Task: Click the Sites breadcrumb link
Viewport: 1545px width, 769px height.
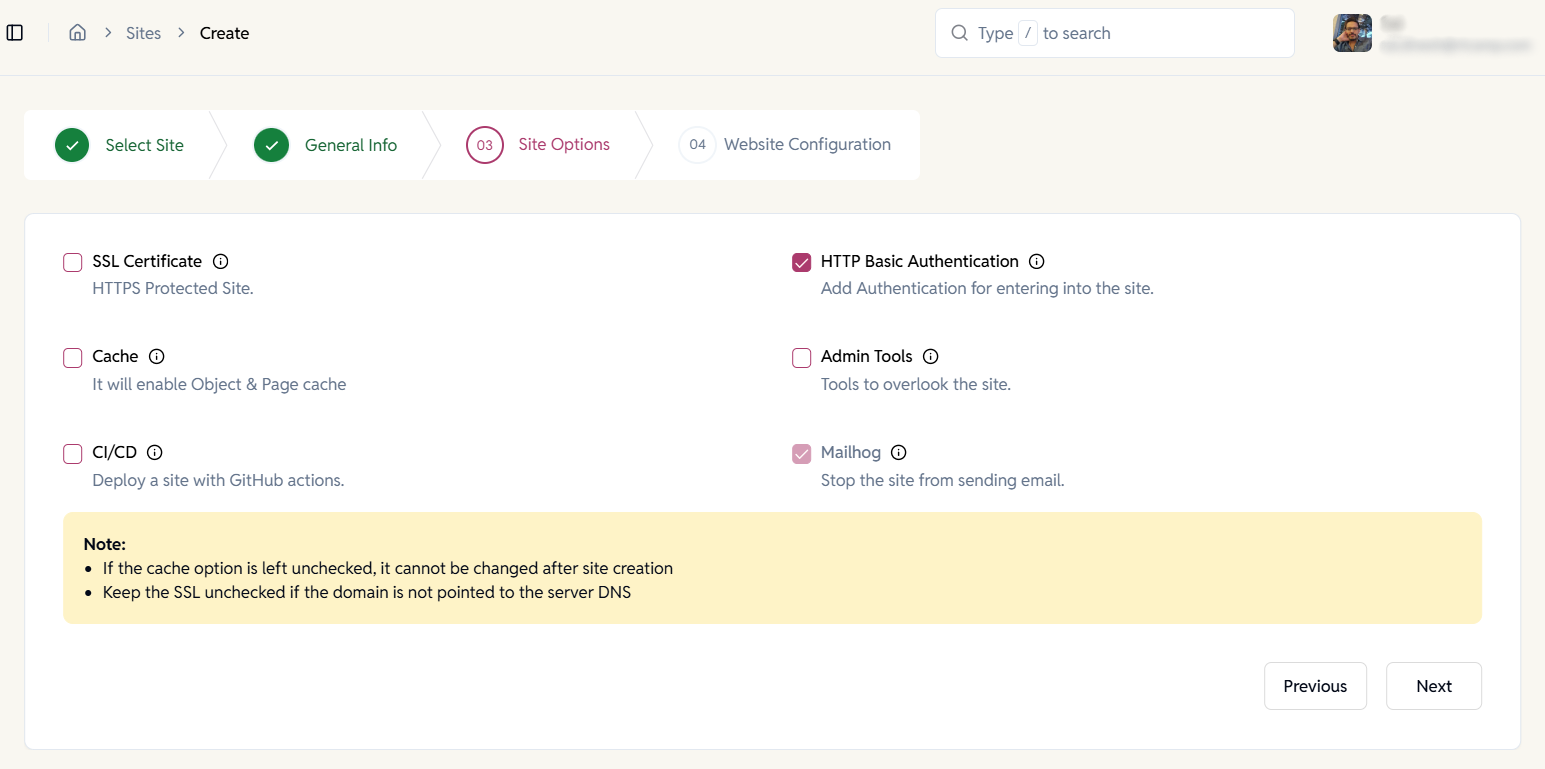Action: pos(143,32)
